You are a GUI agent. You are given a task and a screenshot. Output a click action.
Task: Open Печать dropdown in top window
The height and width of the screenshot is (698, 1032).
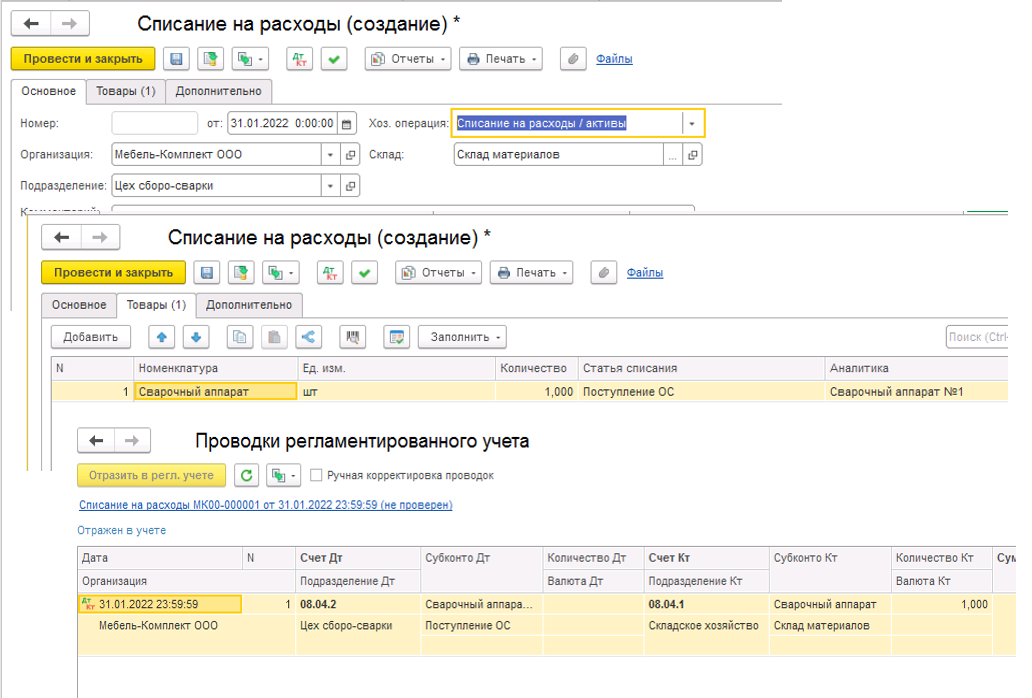[x=501, y=59]
